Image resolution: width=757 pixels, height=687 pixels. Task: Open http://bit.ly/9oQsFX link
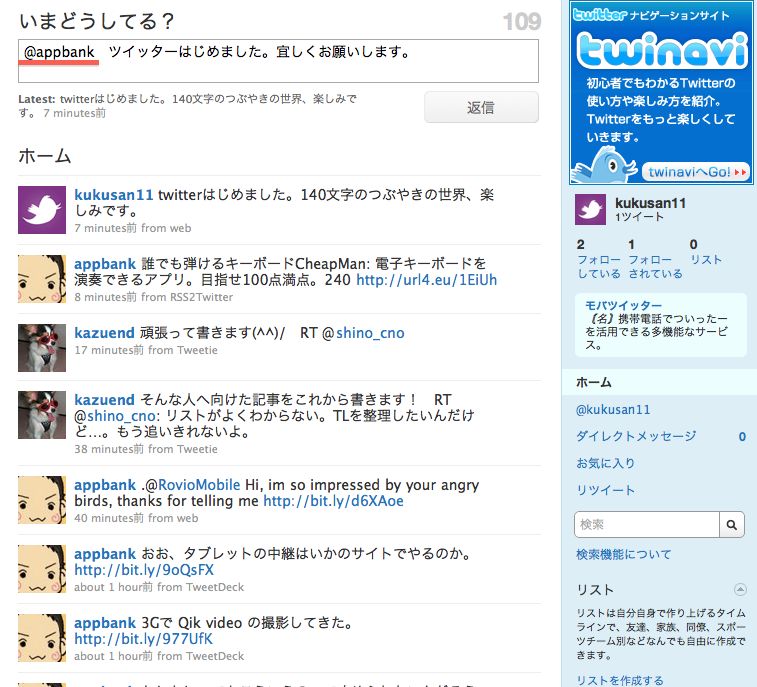point(144,570)
